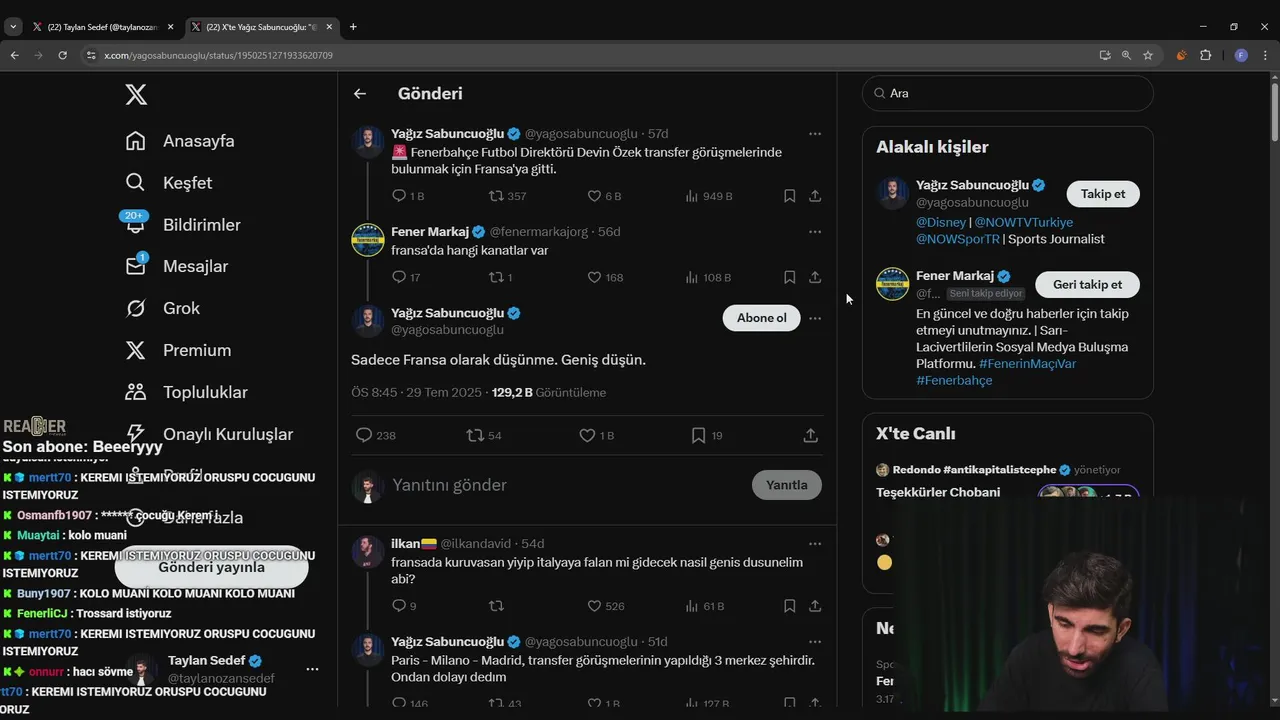Viewport: 1280px width, 720px height.
Task: Click the Ara search field
Action: click(1008, 93)
